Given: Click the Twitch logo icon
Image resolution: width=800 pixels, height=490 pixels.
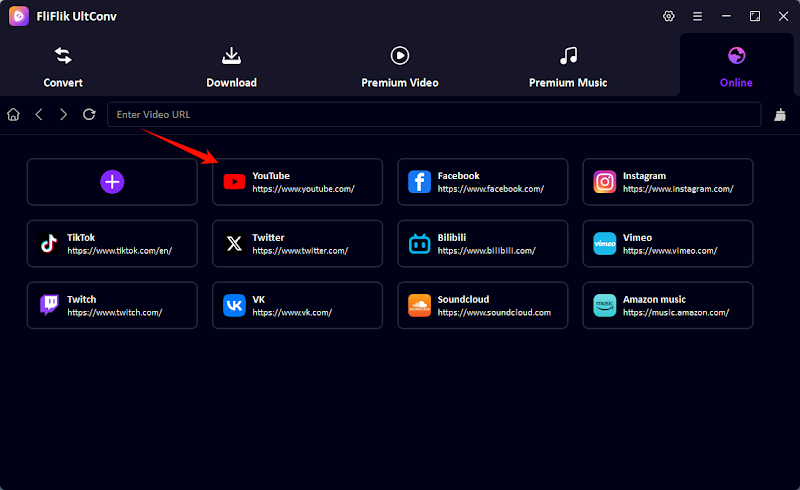Looking at the screenshot, I should 49,305.
